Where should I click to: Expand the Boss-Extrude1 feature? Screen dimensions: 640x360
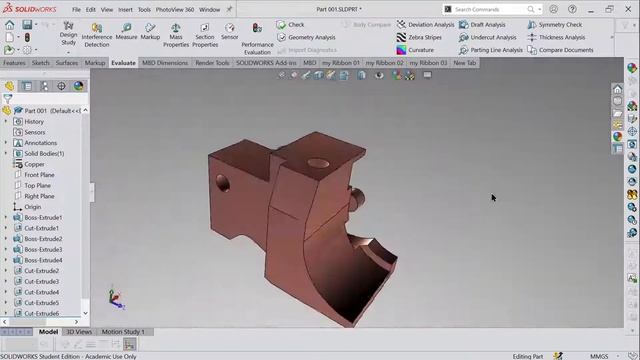6,217
